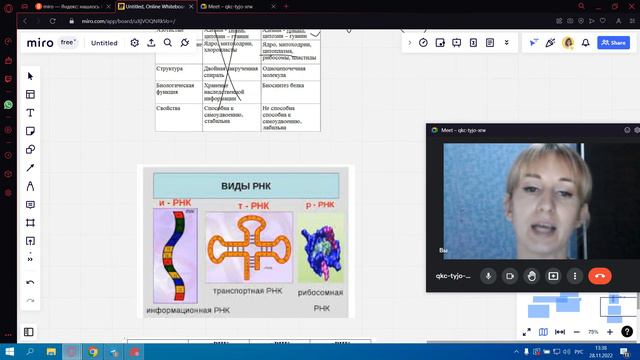The width and height of the screenshot is (640, 360).
Task: Switch keyboard language РУС in tray
Action: coord(579,352)
